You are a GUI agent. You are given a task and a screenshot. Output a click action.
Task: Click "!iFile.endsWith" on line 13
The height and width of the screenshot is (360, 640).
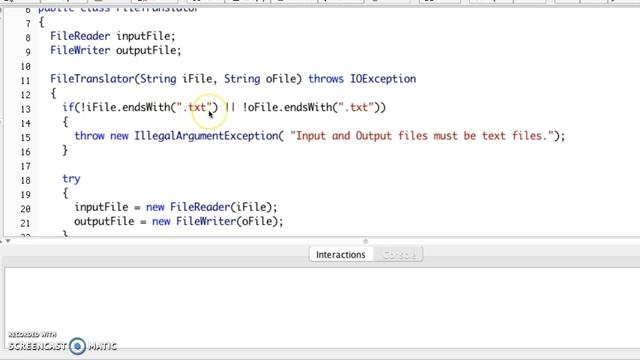pyautogui.click(x=125, y=107)
